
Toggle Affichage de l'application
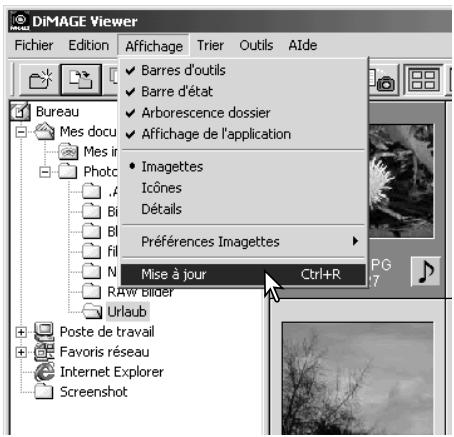click(243, 134)
